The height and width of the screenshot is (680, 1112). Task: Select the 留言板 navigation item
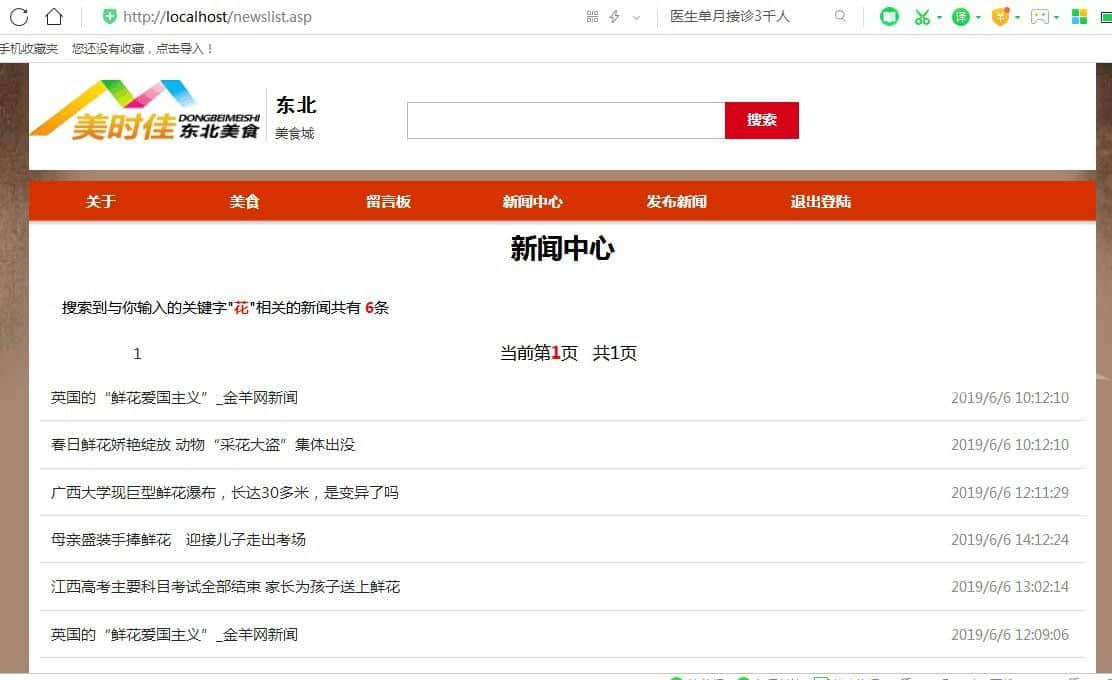click(x=388, y=202)
